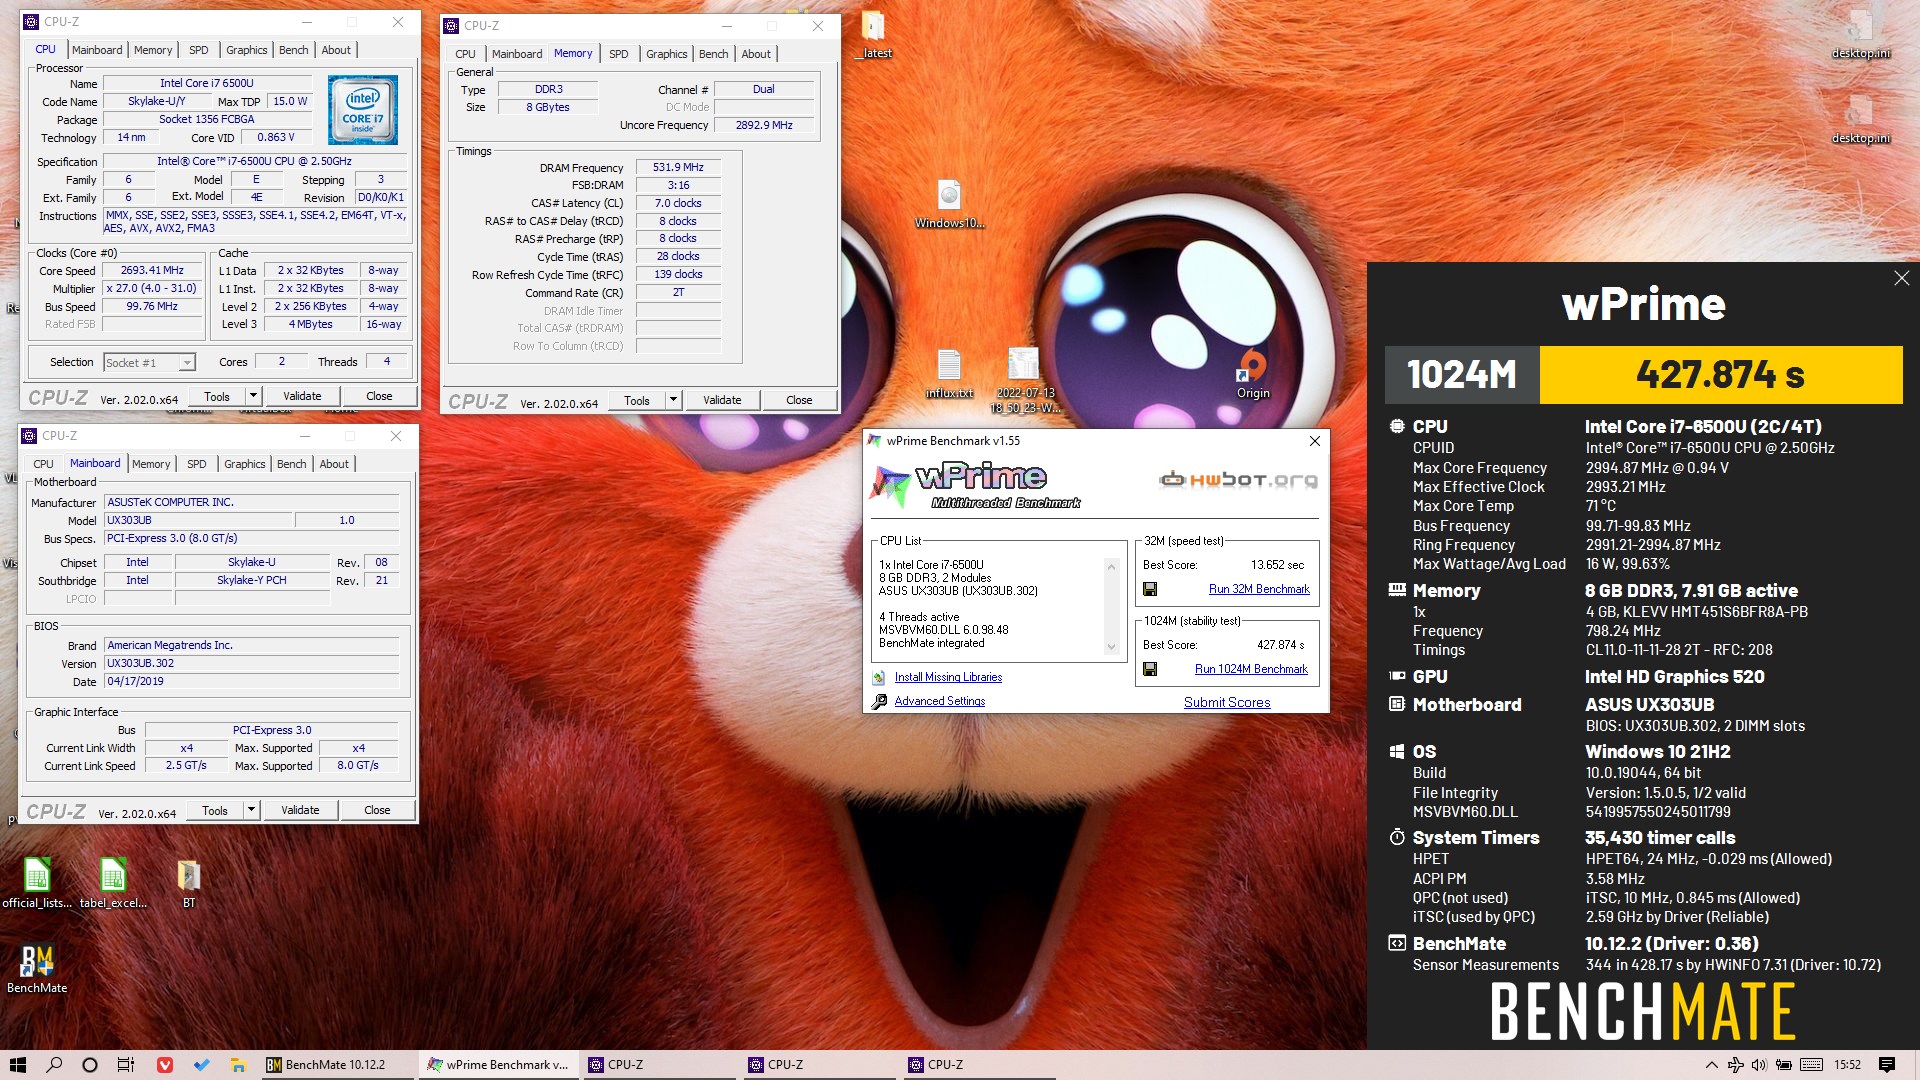1920x1080 pixels.
Task: Click the Advanced Settings wrench icon
Action: [879, 701]
